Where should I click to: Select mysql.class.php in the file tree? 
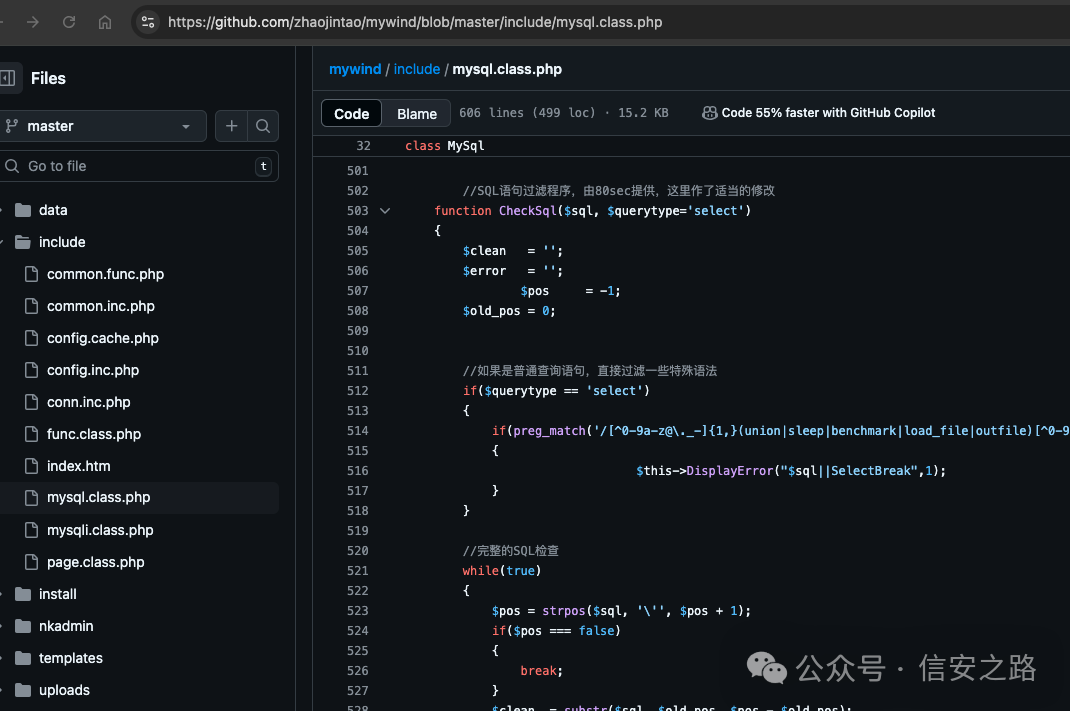coord(98,498)
